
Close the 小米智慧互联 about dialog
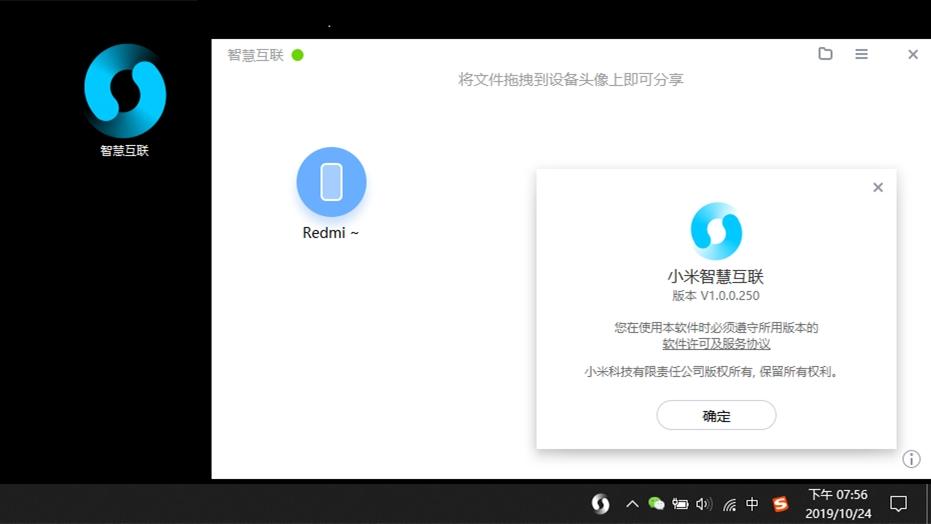878,187
